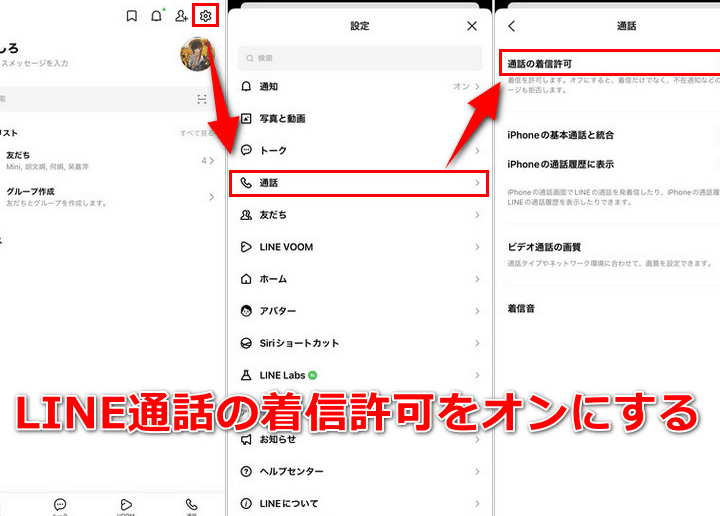The width and height of the screenshot is (720, 516).
Task: Open 通話 settings entry
Action: [359, 183]
